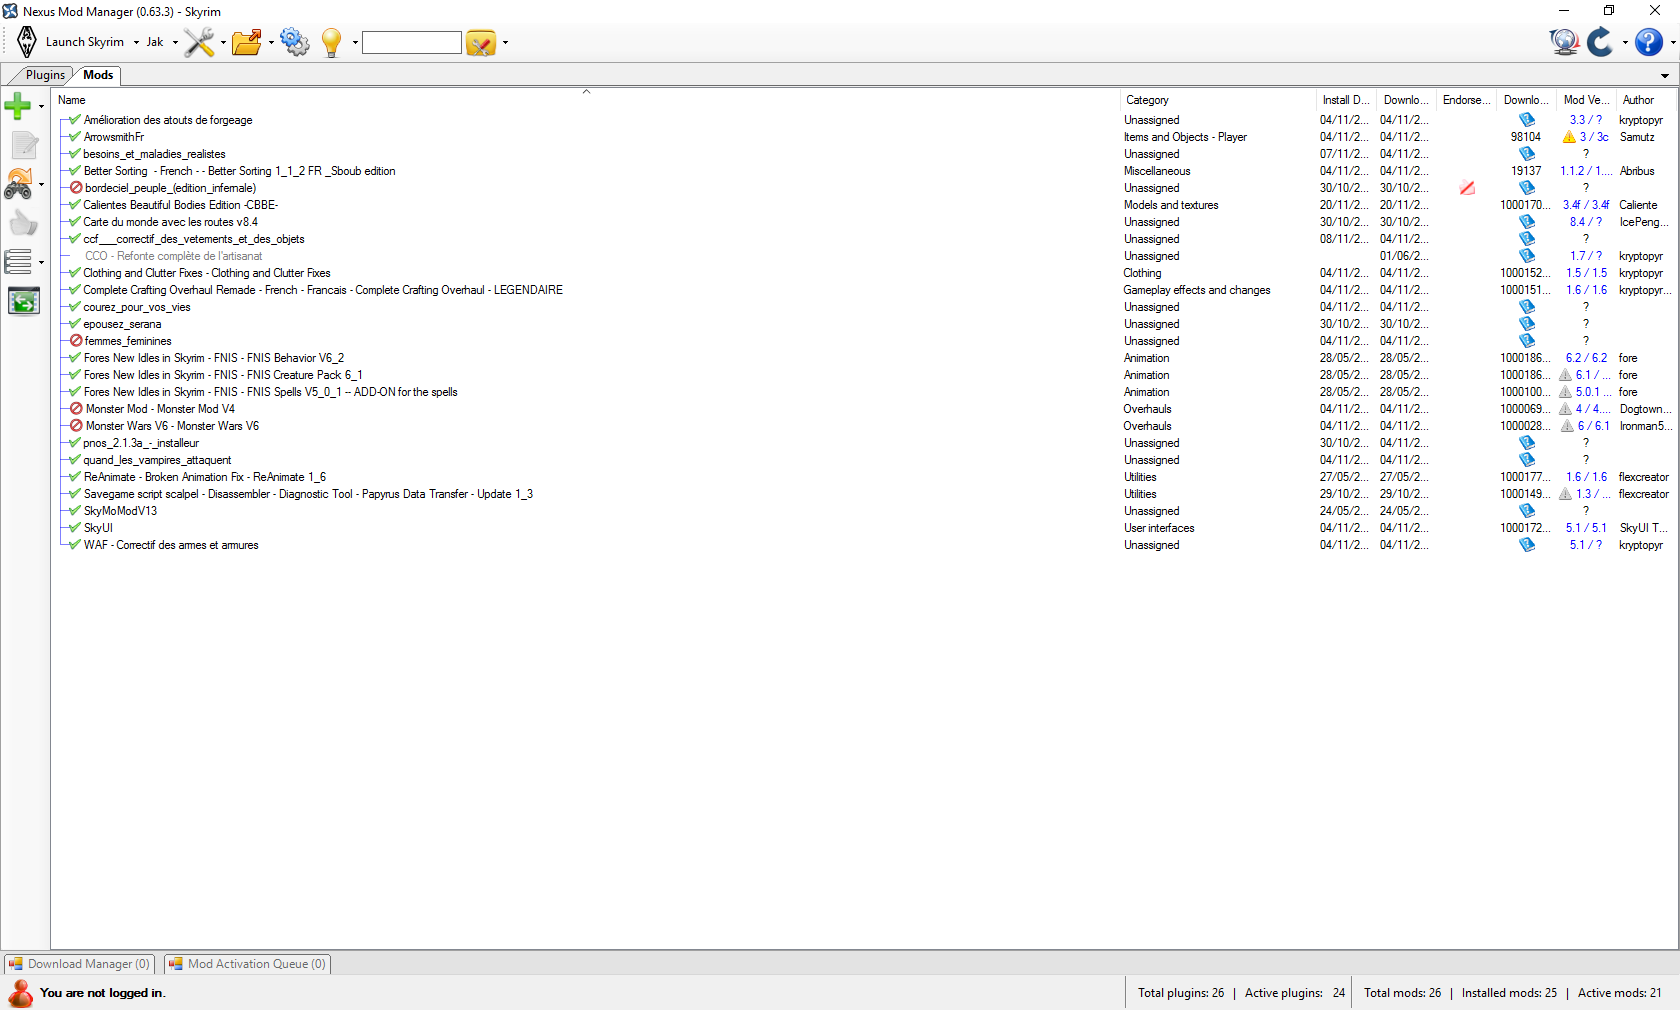Sort mods by the Category column header
Viewport: 1680px width, 1010px height.
pos(1147,100)
